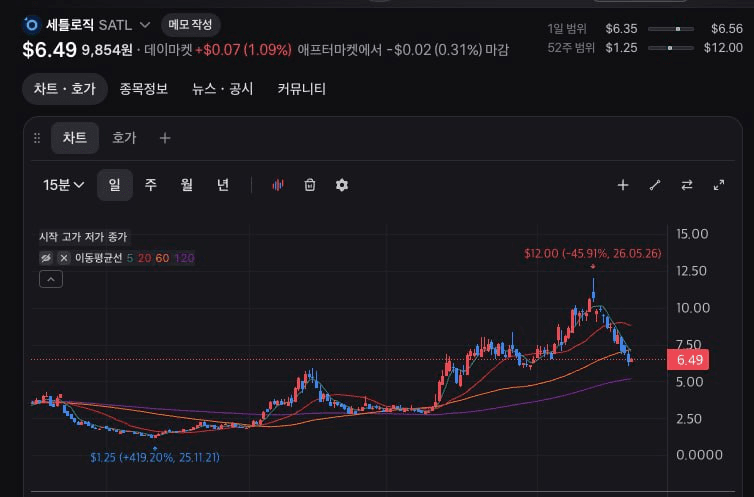Remove the 이동평균선 indicator with X
Viewport: 754px width, 497px height.
(63, 258)
